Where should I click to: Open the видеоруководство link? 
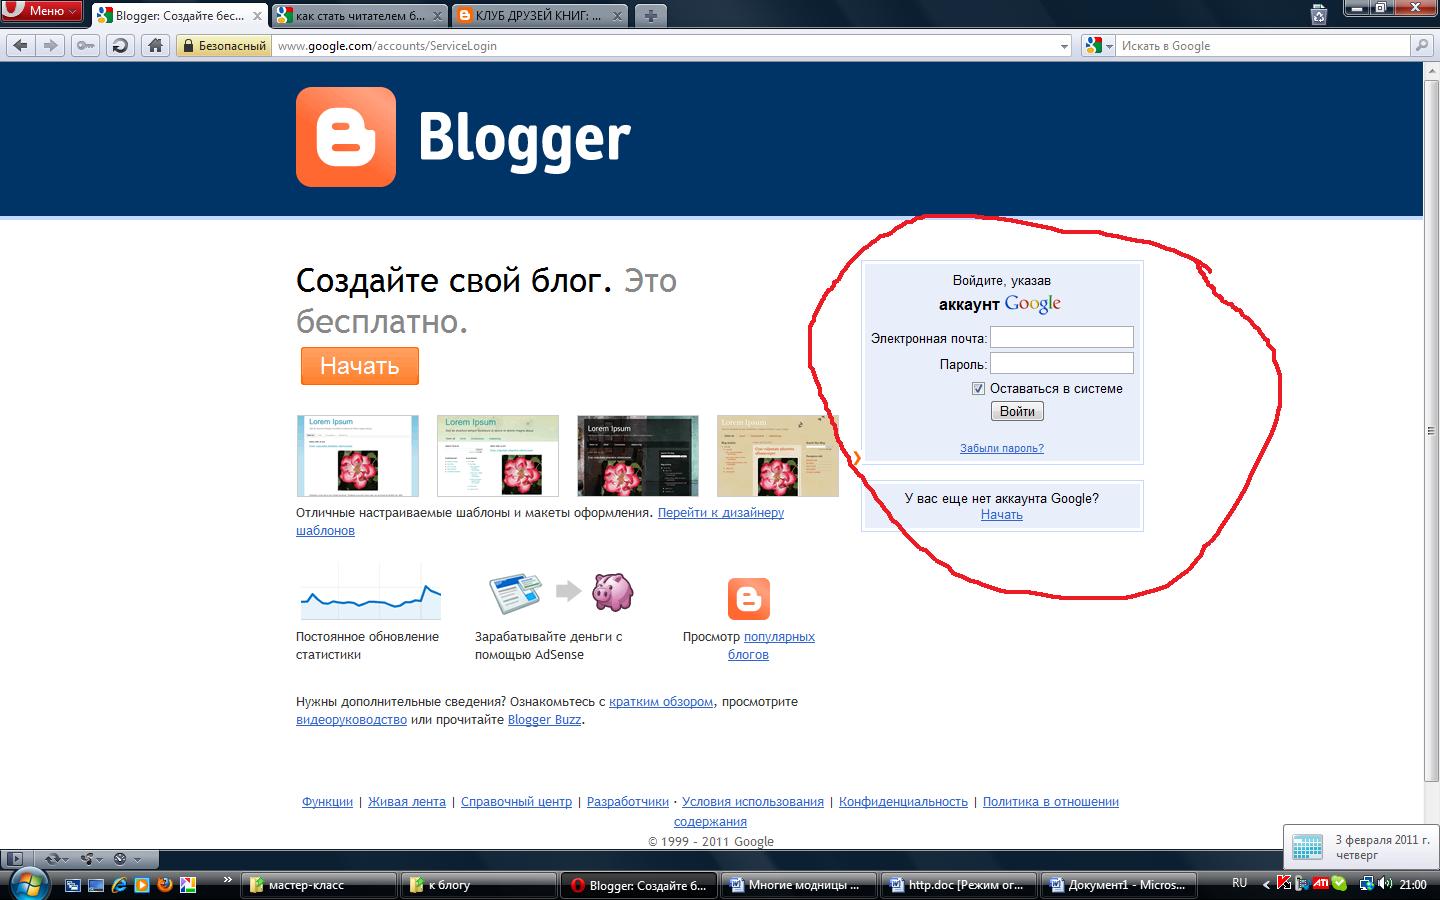(351, 720)
